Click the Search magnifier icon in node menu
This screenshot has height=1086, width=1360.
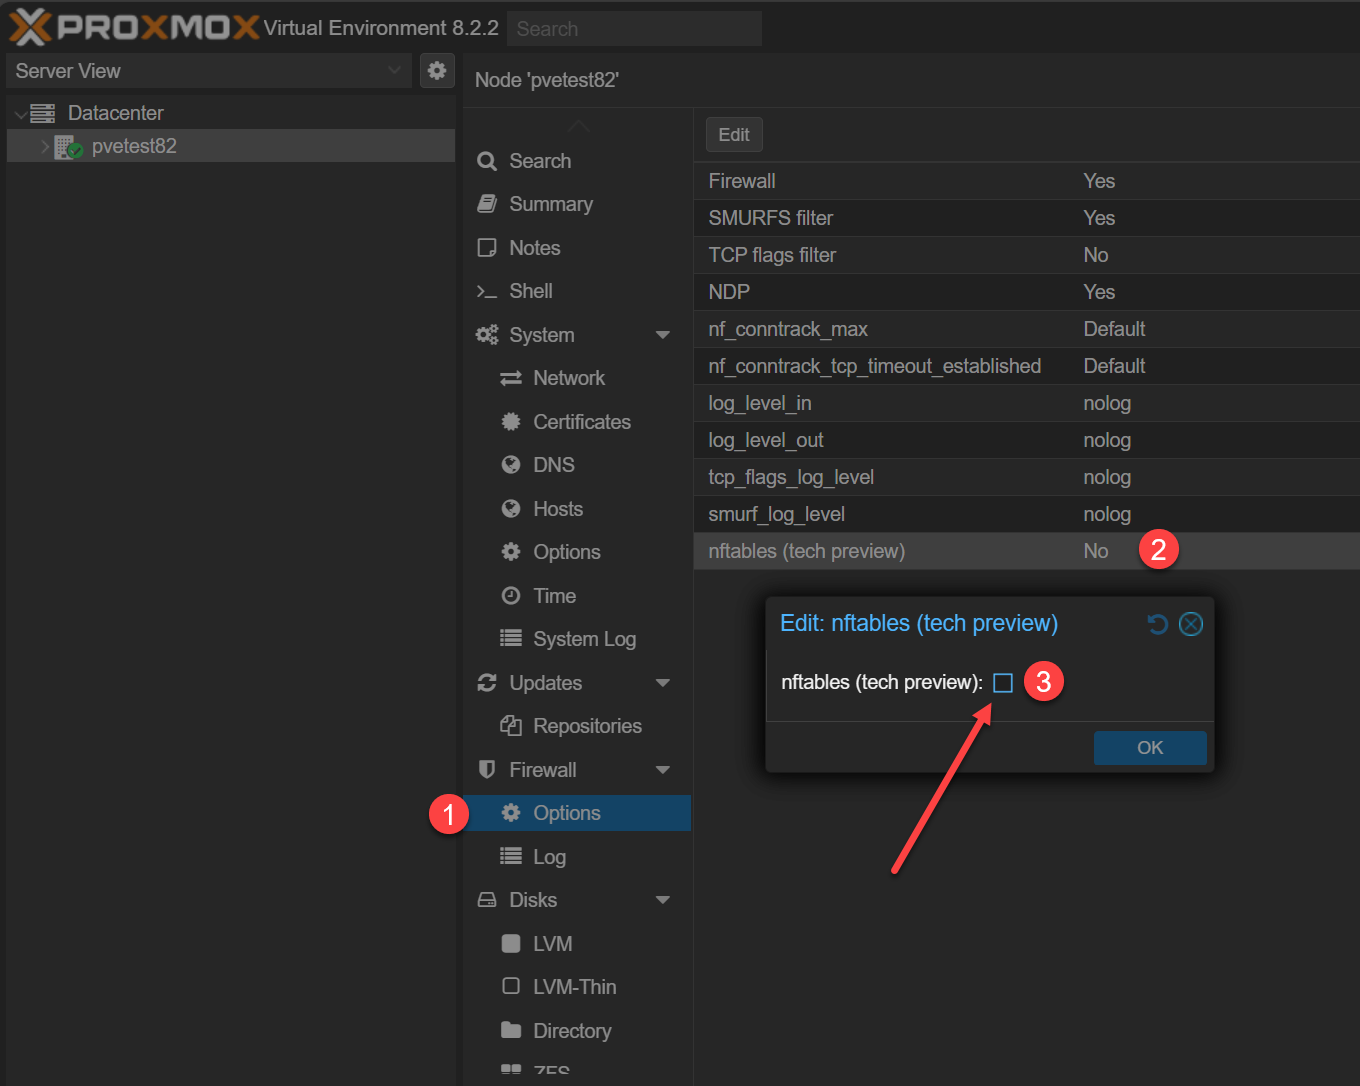[487, 161]
